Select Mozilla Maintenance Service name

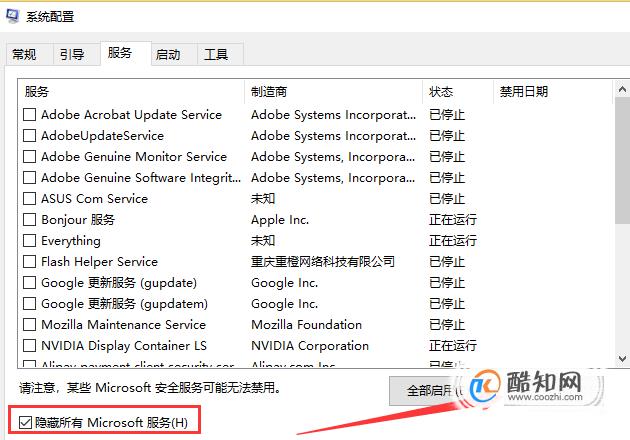click(123, 324)
